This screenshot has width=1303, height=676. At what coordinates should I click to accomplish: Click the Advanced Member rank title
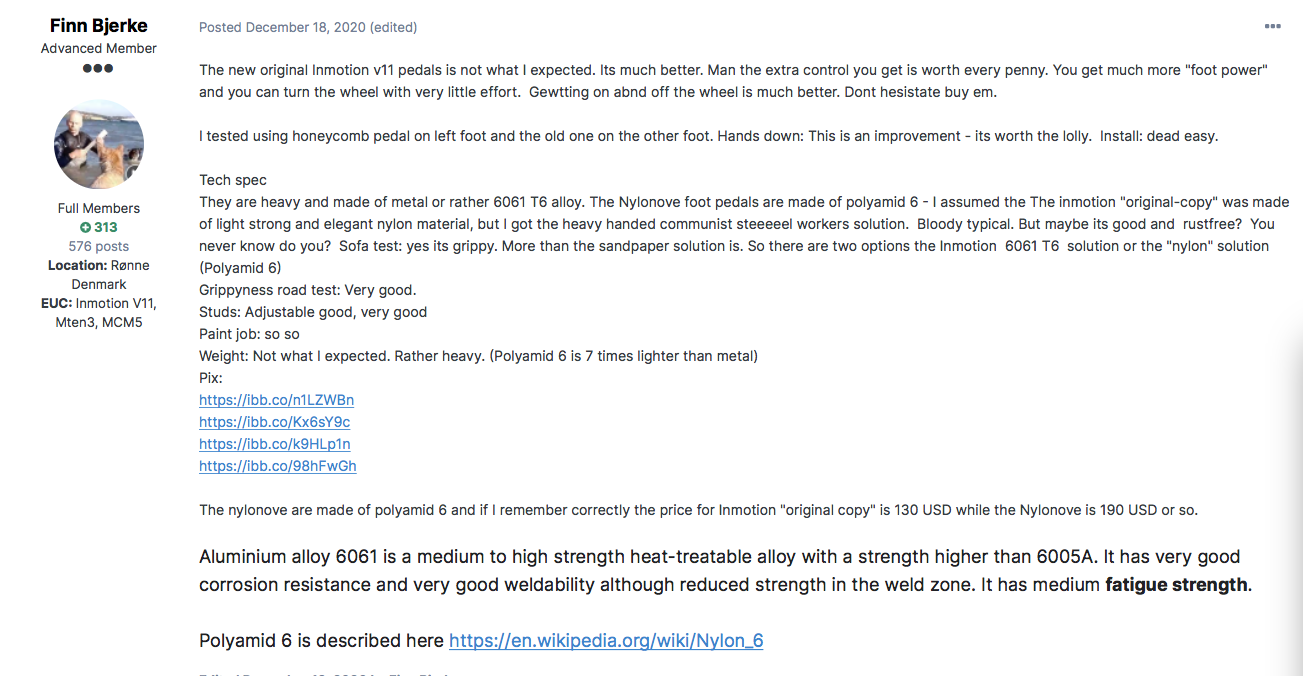98,48
